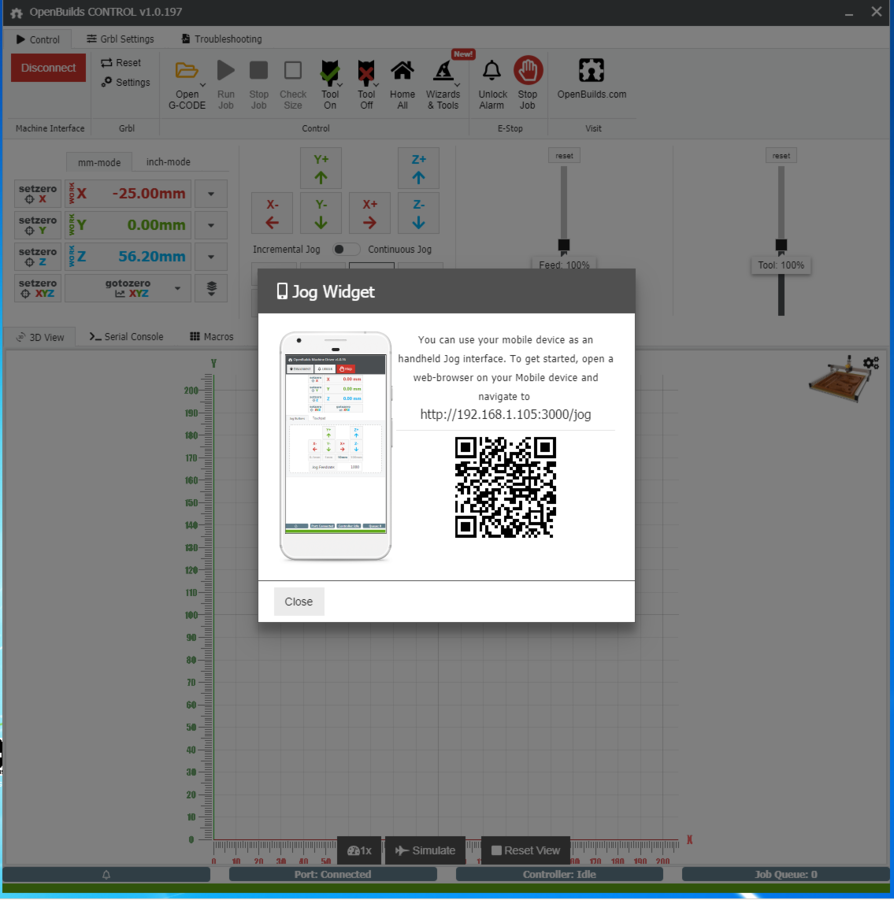Switch to the Grbl Settings tab
Viewport: 894px width, 900px height.
(x=120, y=39)
